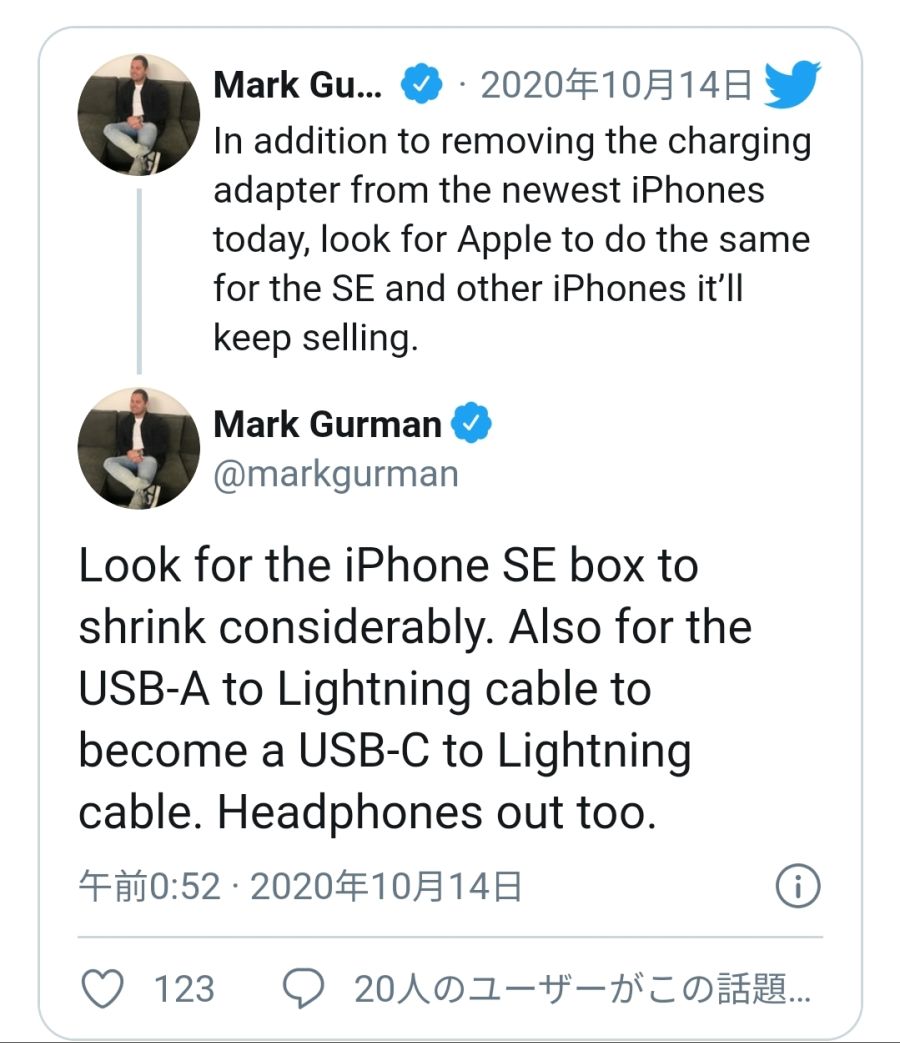Click the reply speech bubble icon

304,989
